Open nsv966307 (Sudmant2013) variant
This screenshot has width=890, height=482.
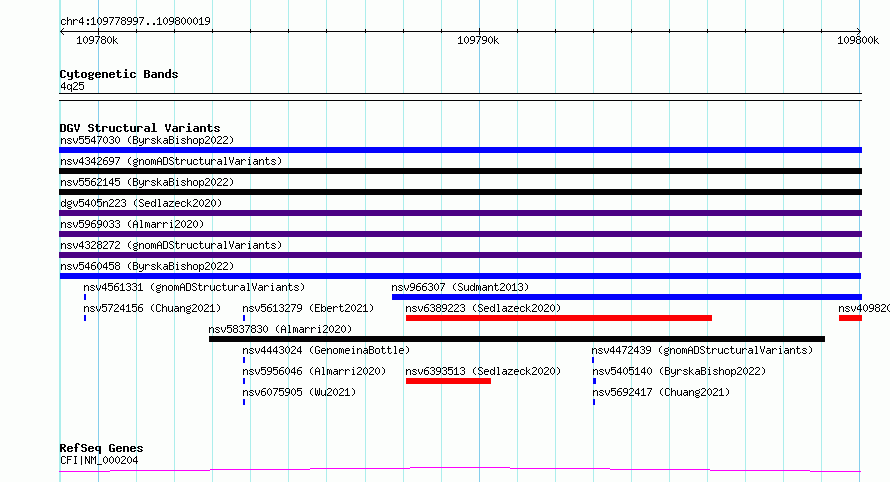pos(460,287)
